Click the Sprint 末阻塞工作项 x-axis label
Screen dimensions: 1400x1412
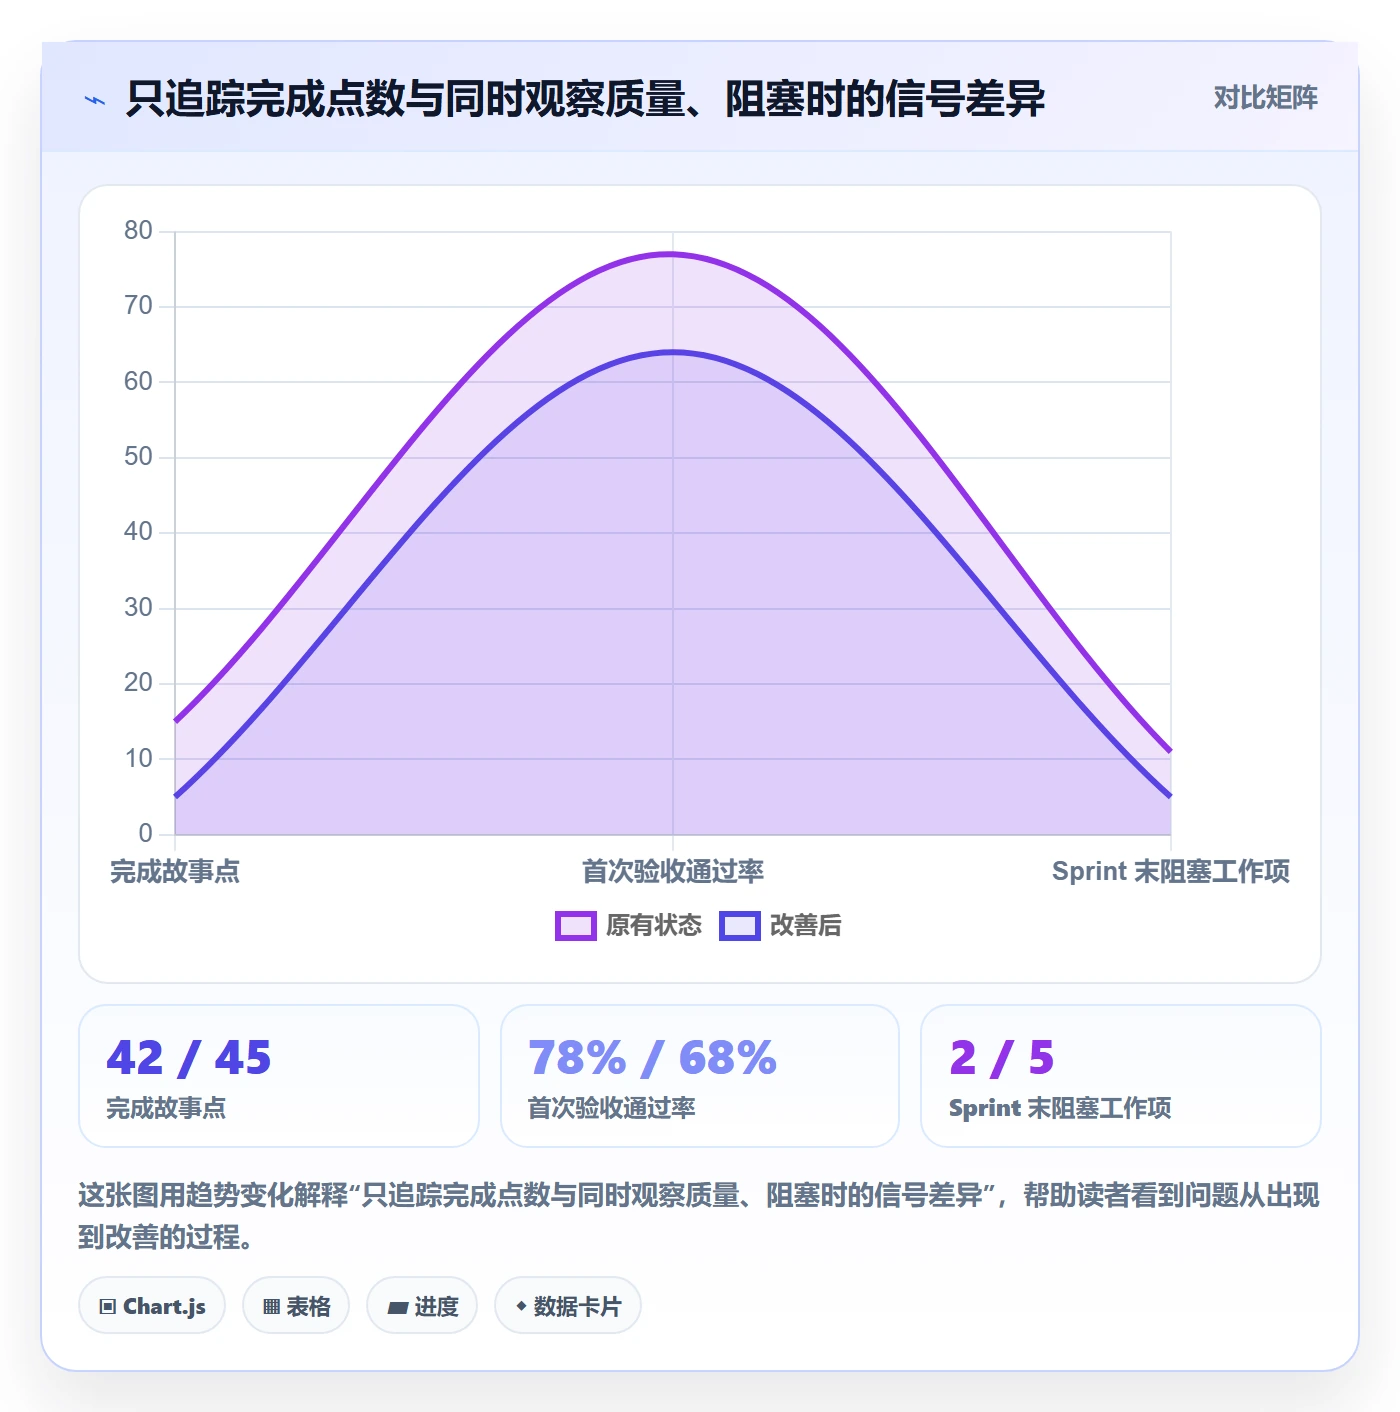pos(1171,872)
